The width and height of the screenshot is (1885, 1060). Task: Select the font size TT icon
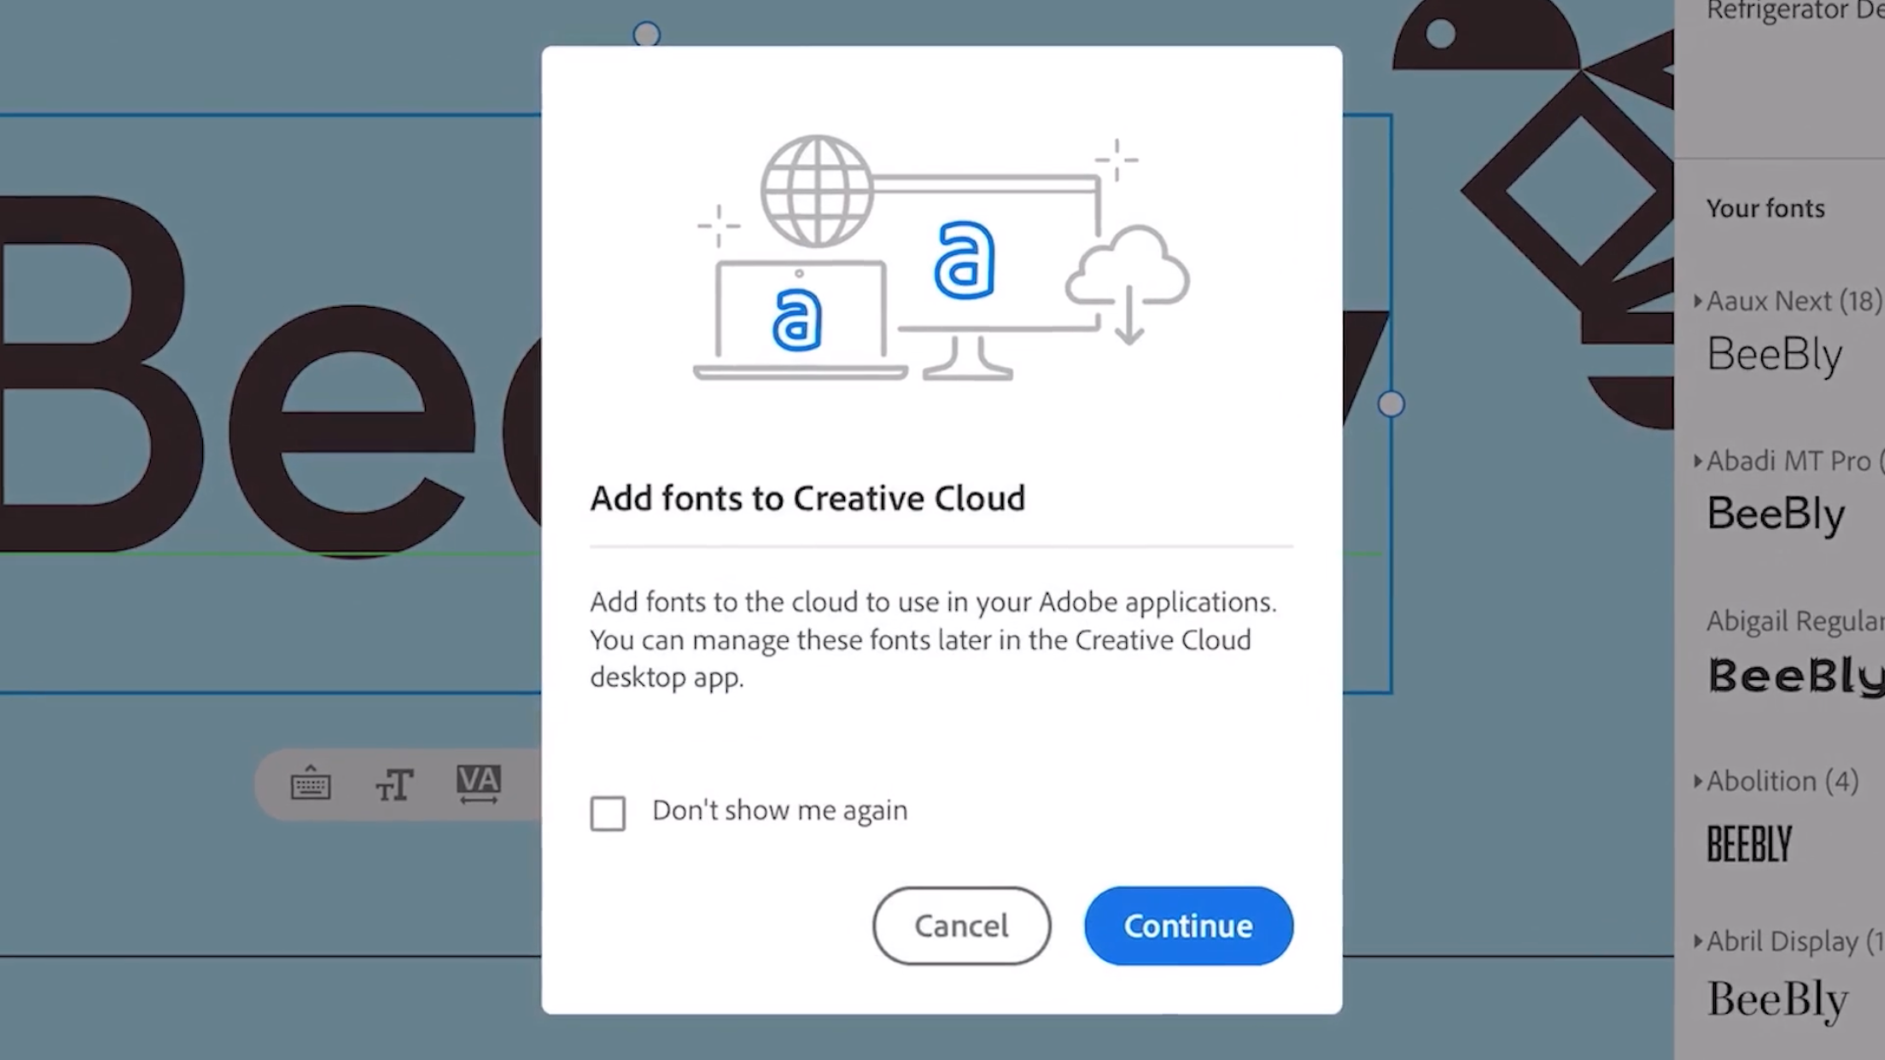[394, 785]
